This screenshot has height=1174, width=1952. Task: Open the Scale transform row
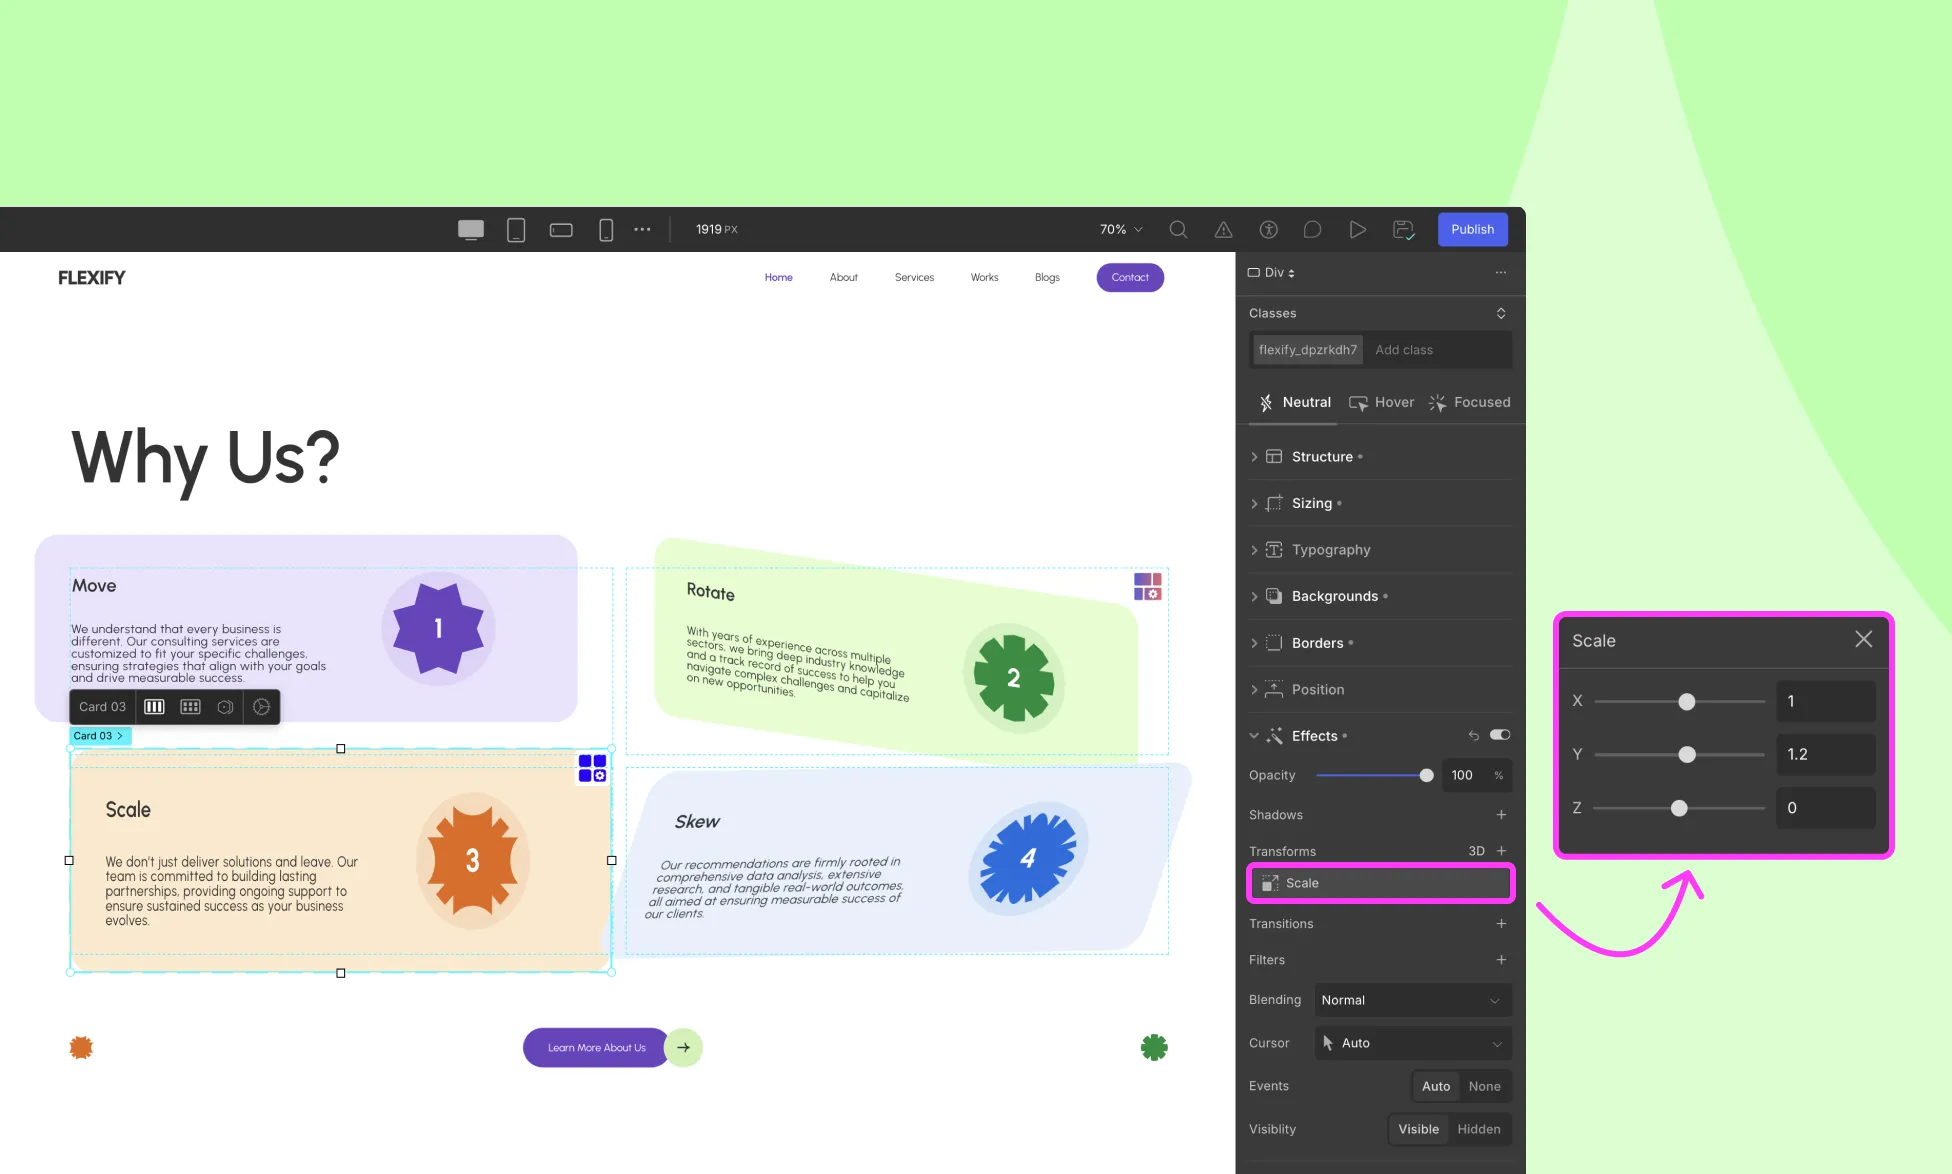click(1381, 884)
